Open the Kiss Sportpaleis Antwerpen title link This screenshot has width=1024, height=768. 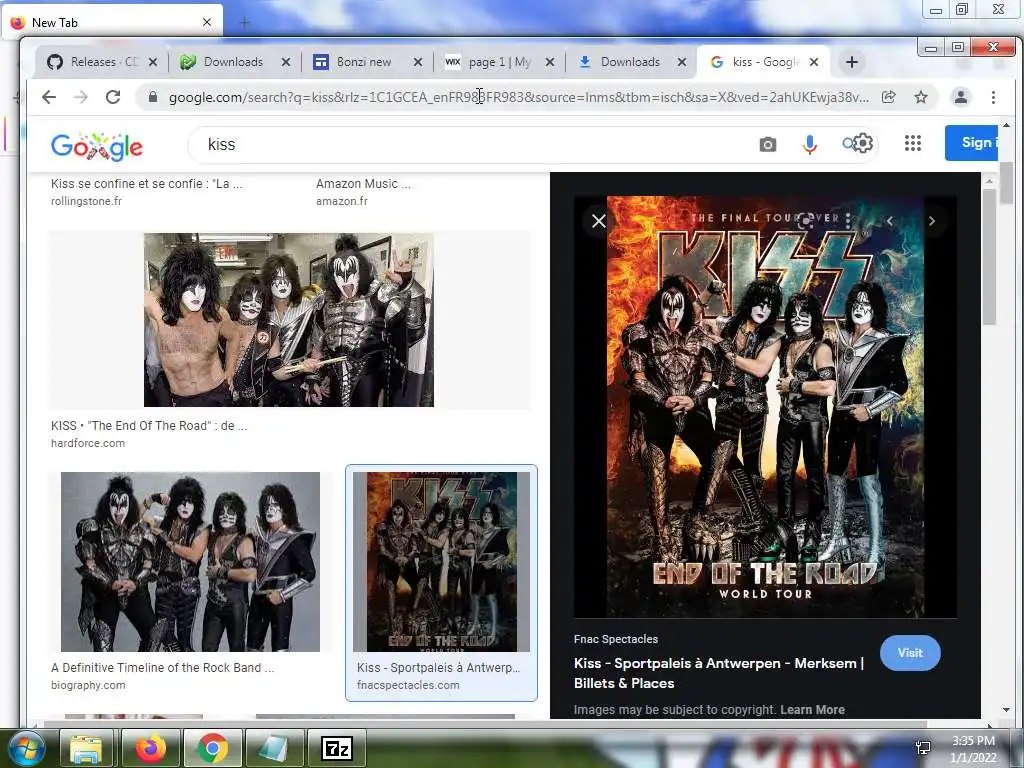tap(719, 673)
